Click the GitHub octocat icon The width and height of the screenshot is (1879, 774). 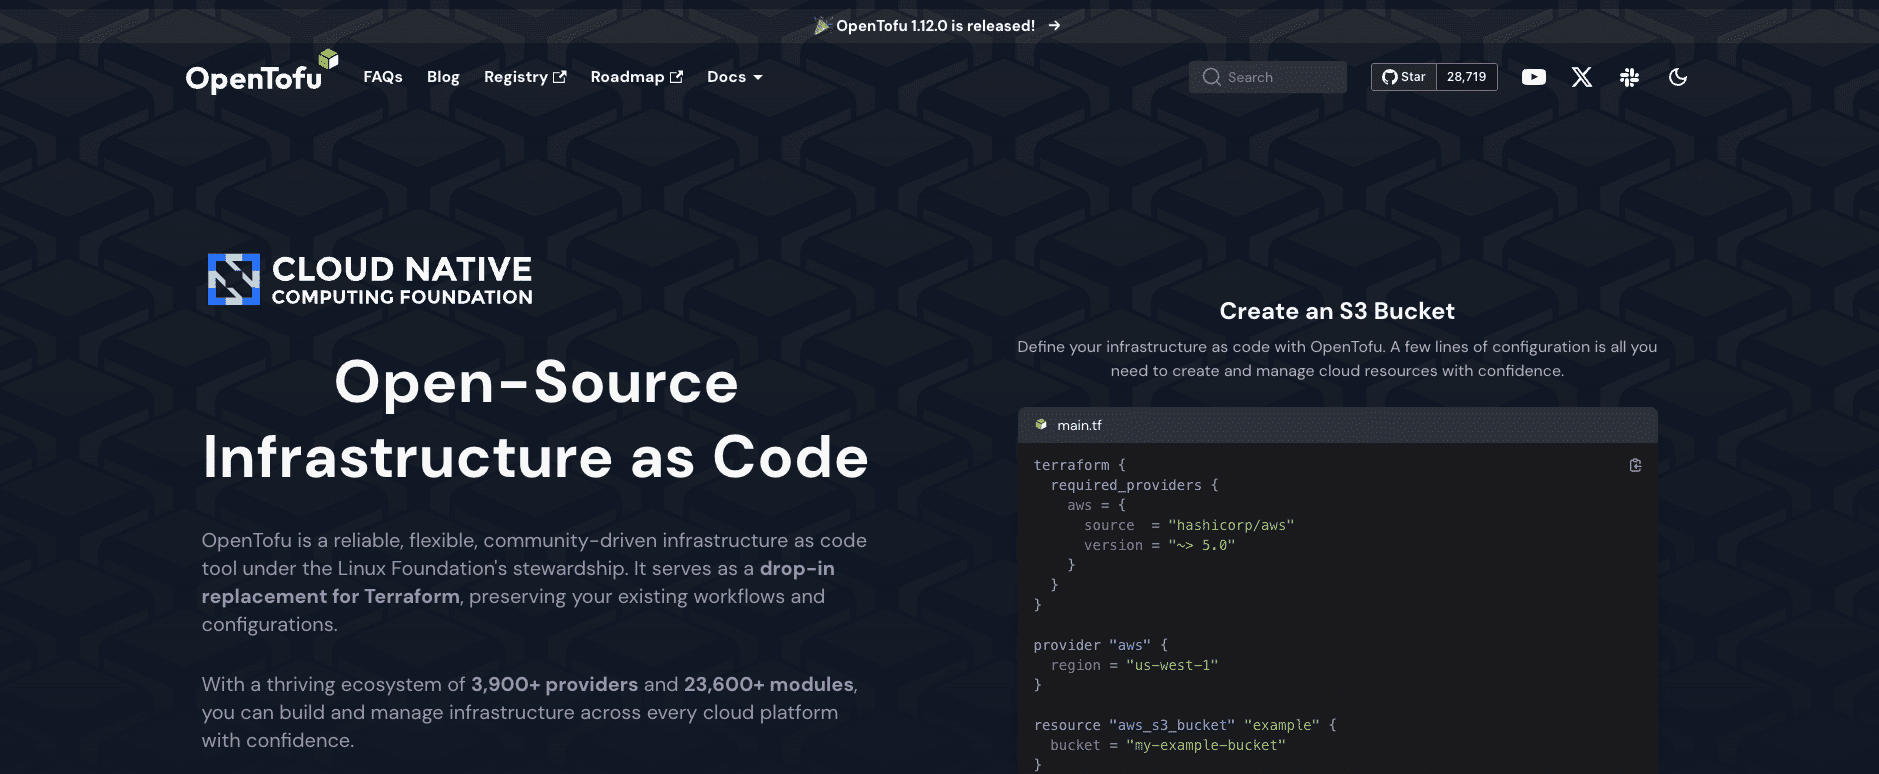1389,77
